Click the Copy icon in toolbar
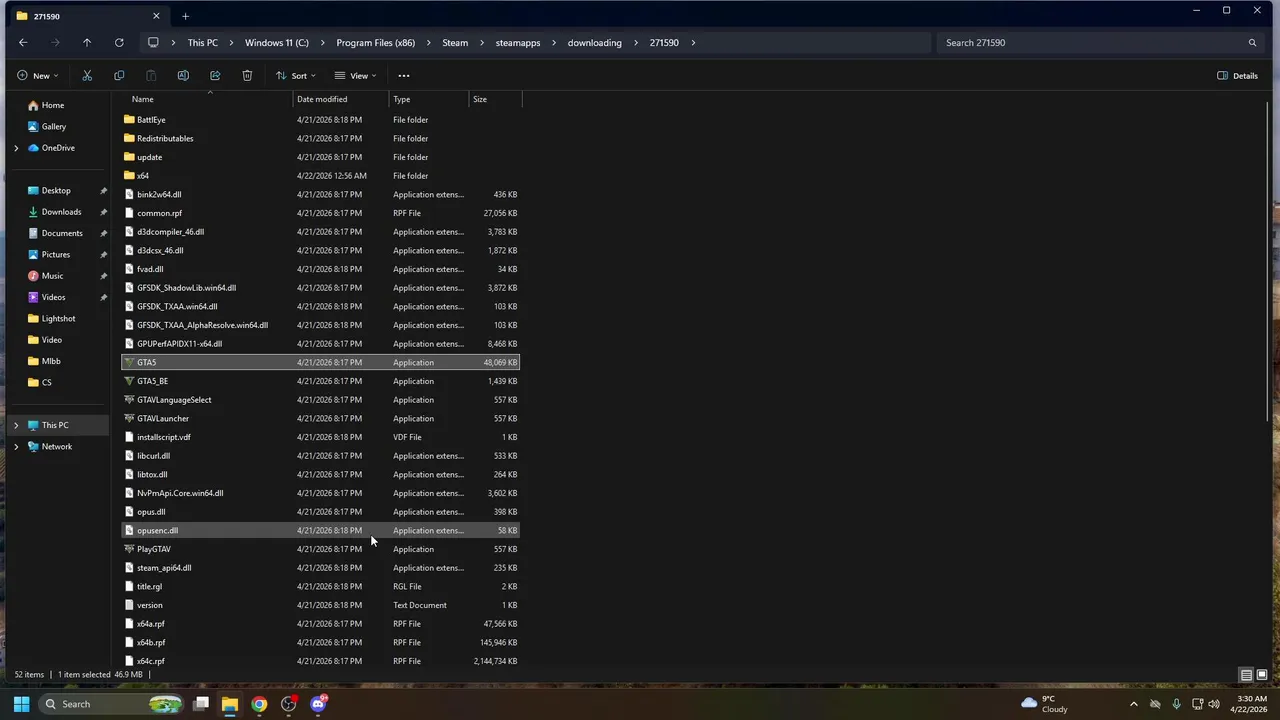 point(119,75)
